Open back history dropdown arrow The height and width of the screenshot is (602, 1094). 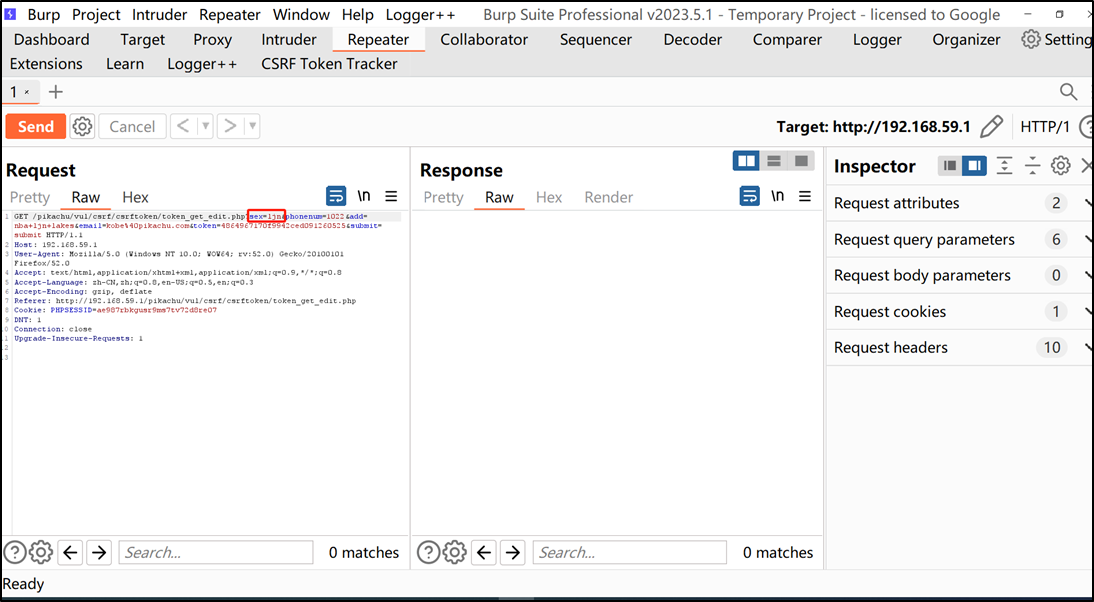pyautogui.click(x=205, y=126)
